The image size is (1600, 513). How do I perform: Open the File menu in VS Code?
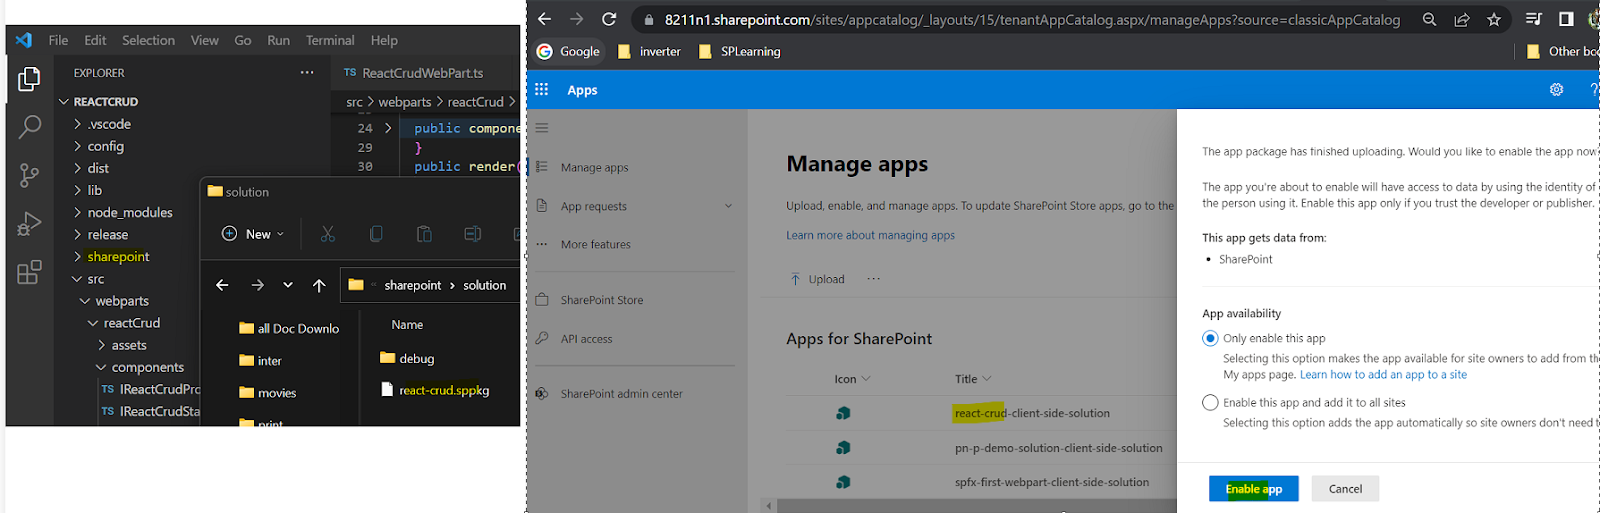[x=58, y=40]
